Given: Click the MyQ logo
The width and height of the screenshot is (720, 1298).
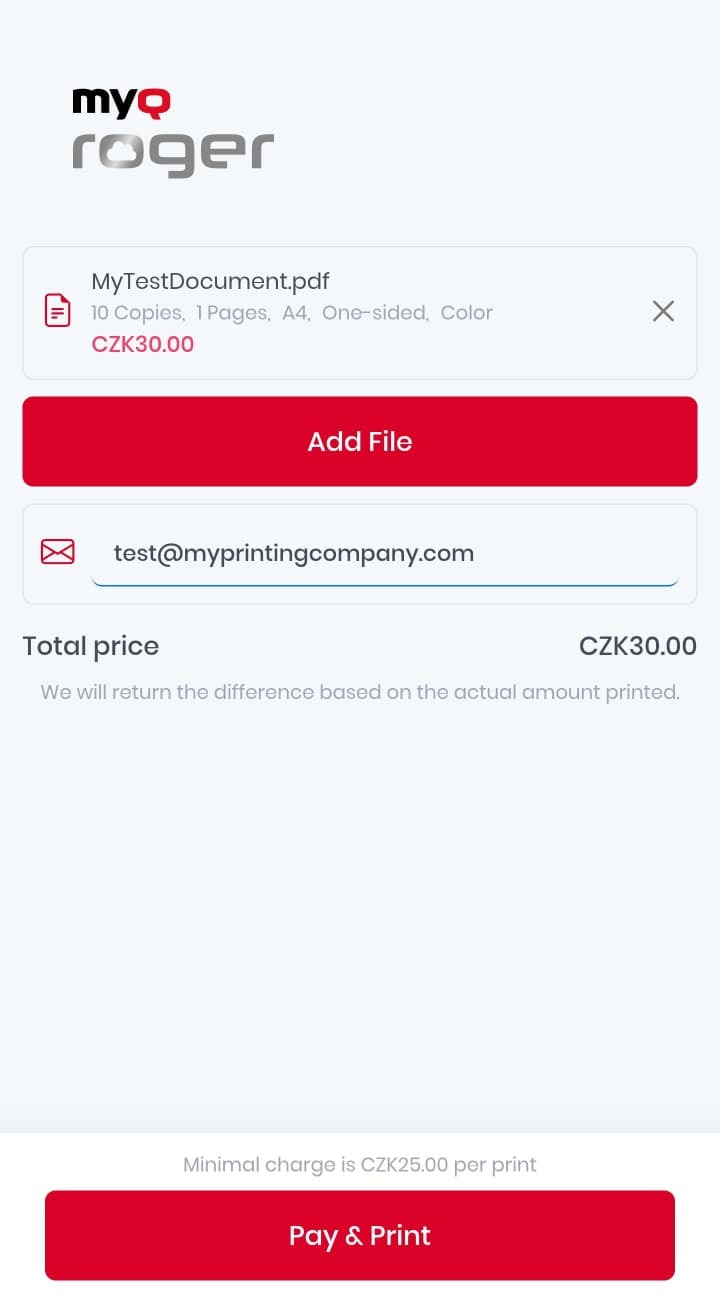Looking at the screenshot, I should pyautogui.click(x=120, y=101).
